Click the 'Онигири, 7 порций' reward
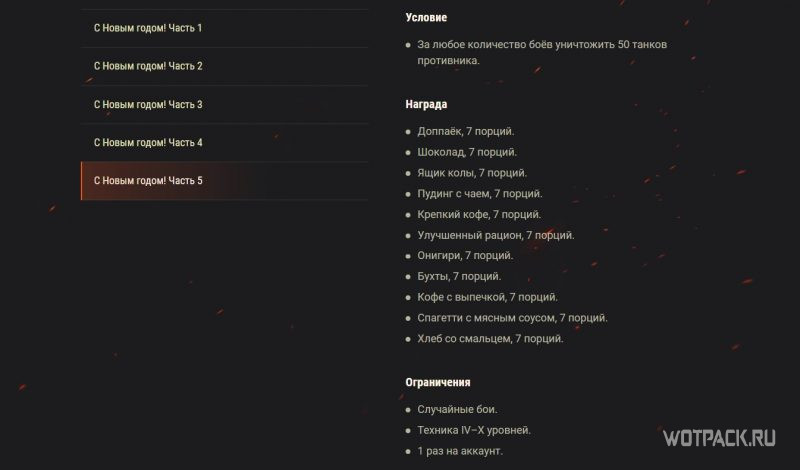The image size is (800, 470). click(465, 256)
